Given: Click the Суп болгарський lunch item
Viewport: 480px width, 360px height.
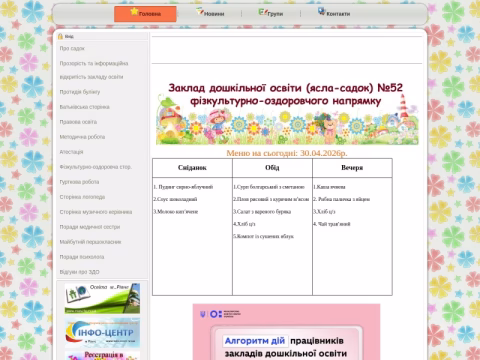Looking at the screenshot, I should (269, 187).
